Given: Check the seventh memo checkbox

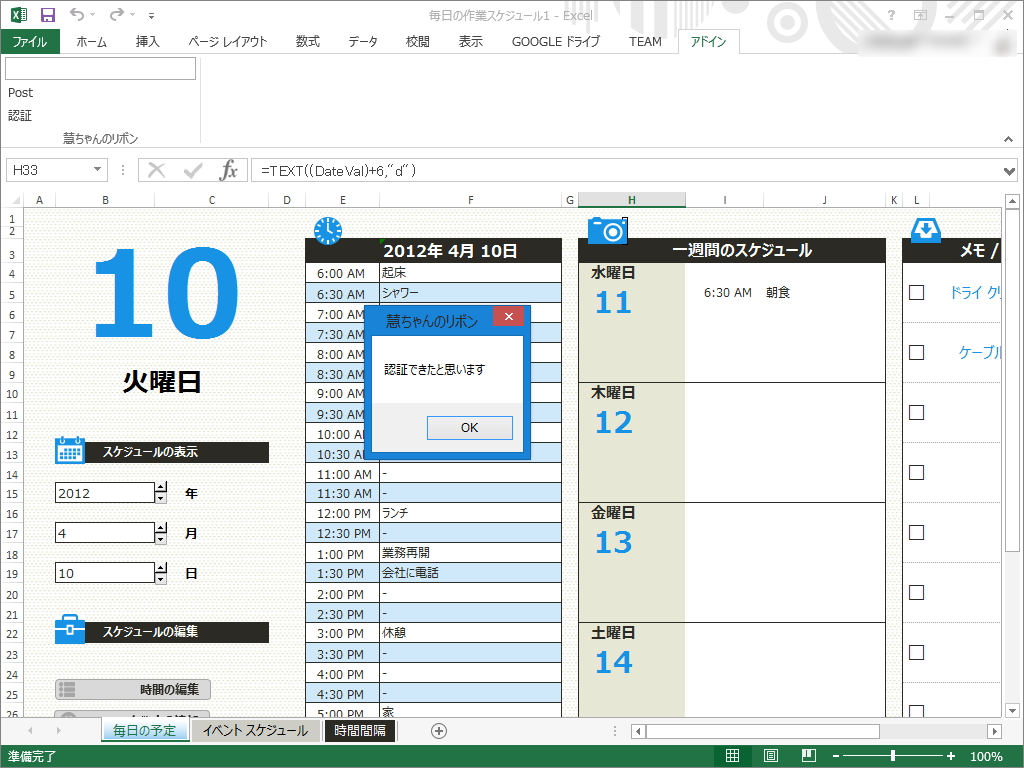Looking at the screenshot, I should point(916,652).
